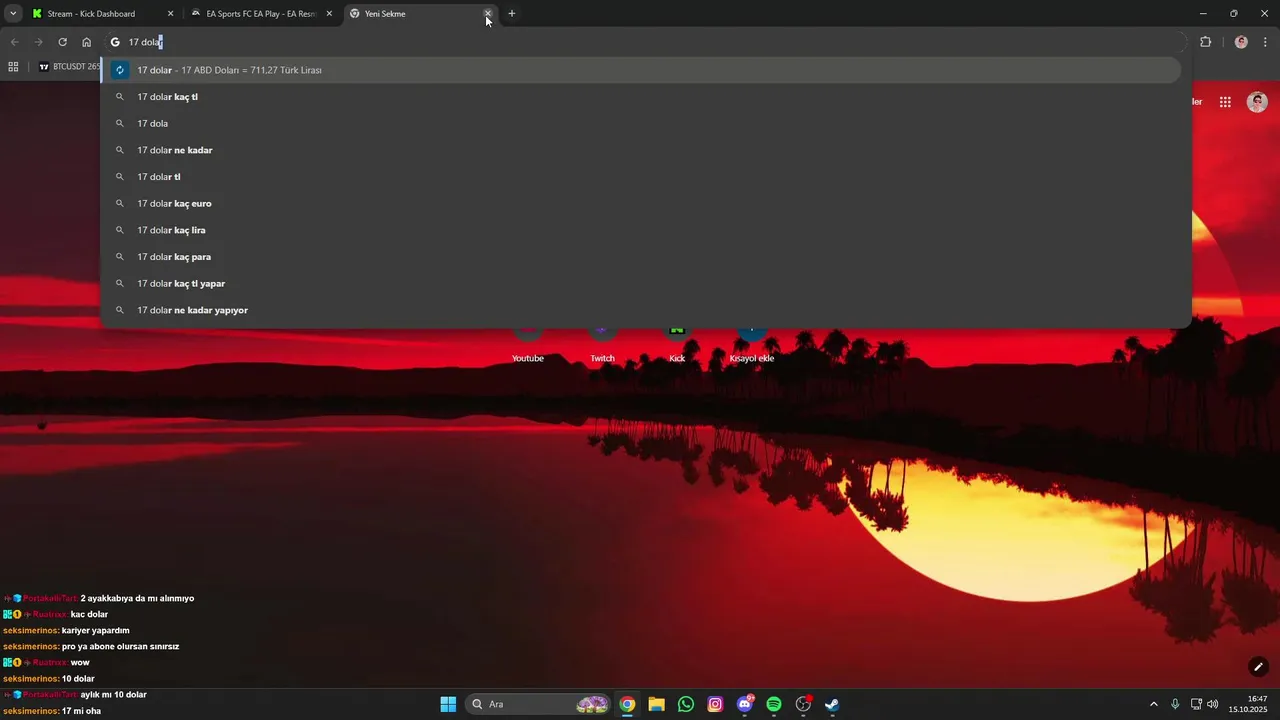Open Instagram from the taskbar

click(x=715, y=704)
